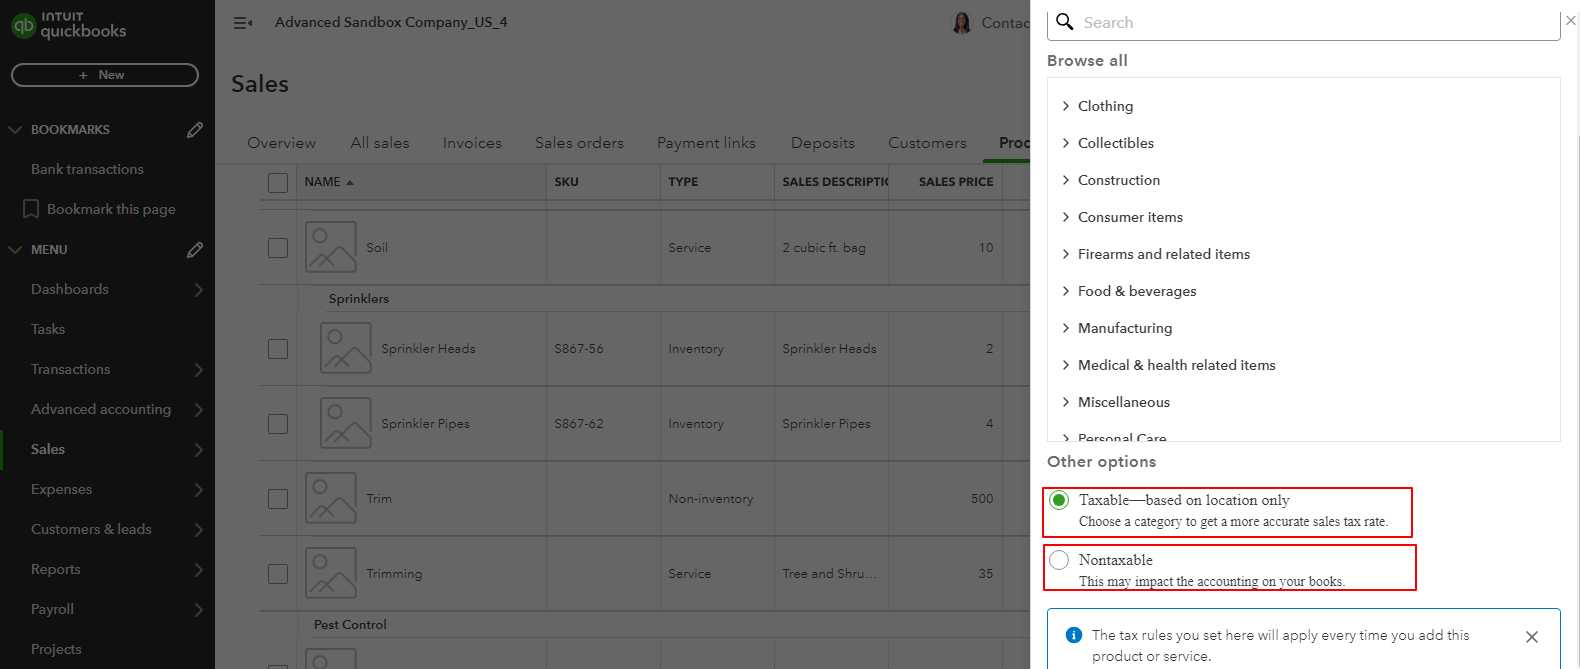Open Tasks in the sidebar
Viewport: 1580px width, 669px height.
point(48,329)
